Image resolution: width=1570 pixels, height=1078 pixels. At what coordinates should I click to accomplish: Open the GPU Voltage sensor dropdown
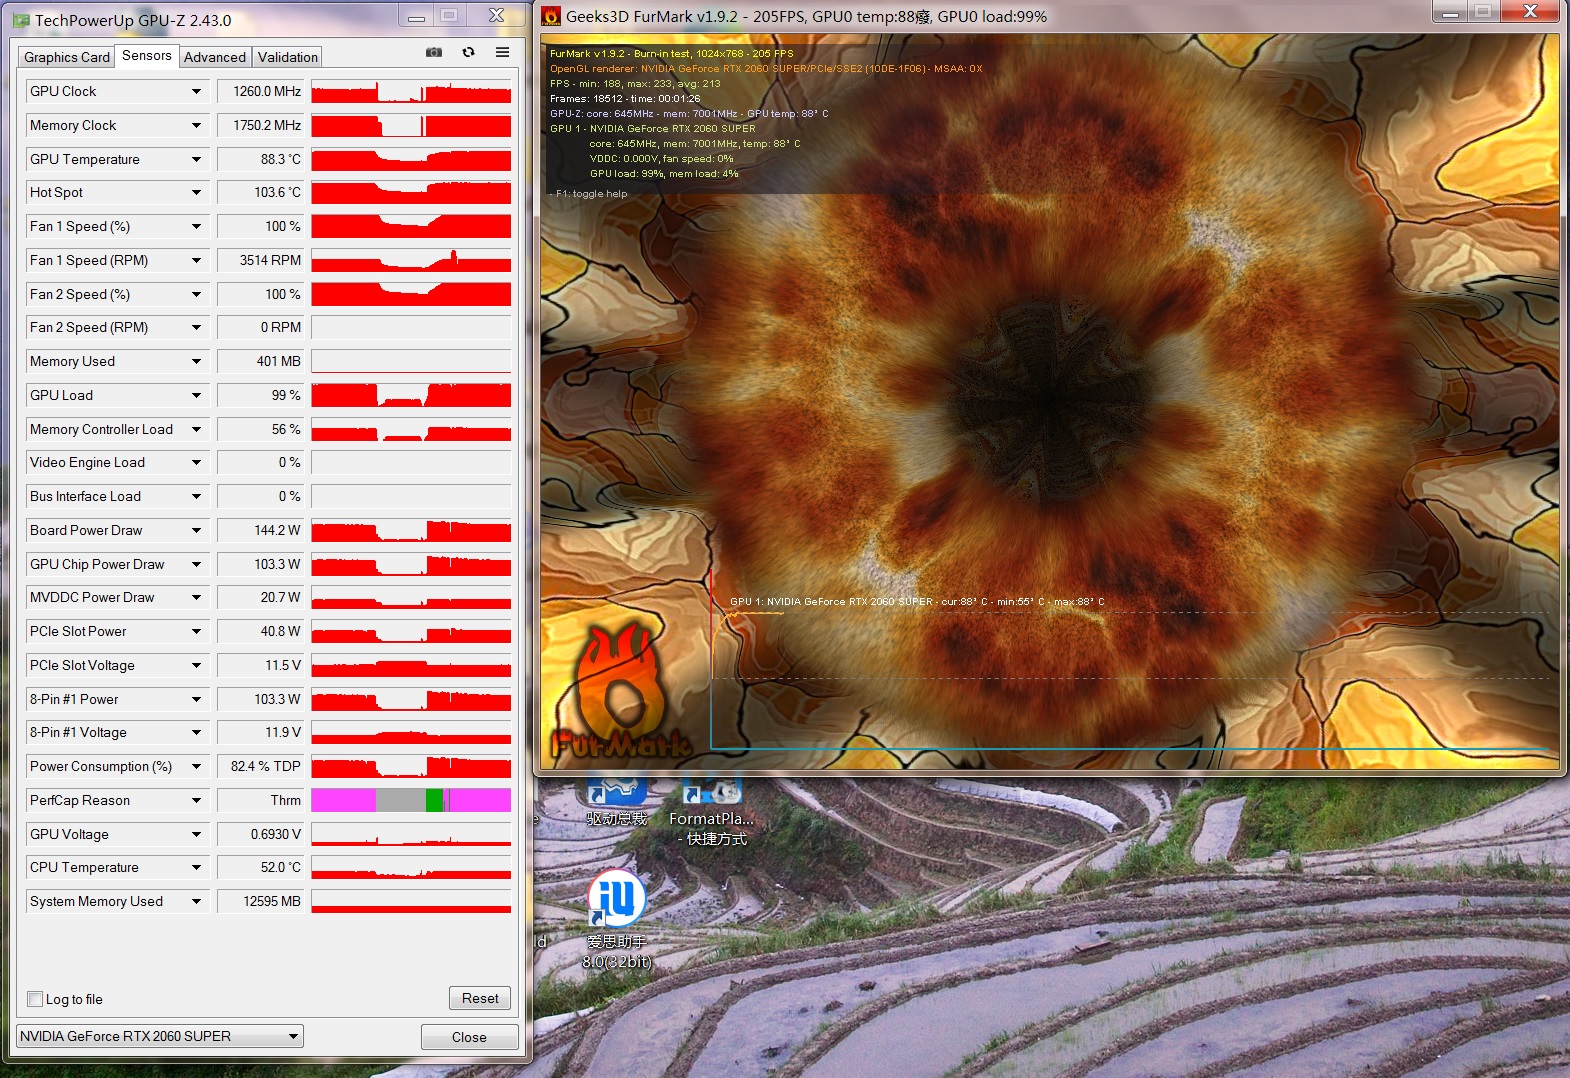196,834
